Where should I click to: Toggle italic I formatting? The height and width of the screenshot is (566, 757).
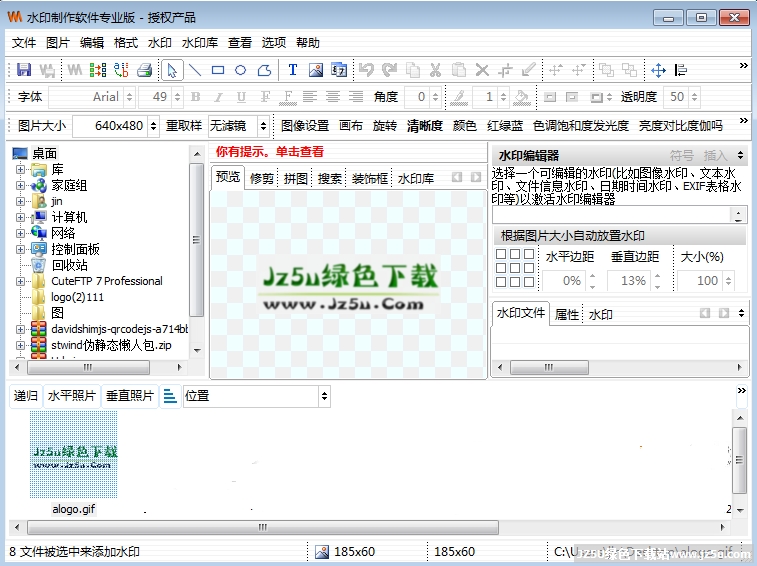click(218, 97)
